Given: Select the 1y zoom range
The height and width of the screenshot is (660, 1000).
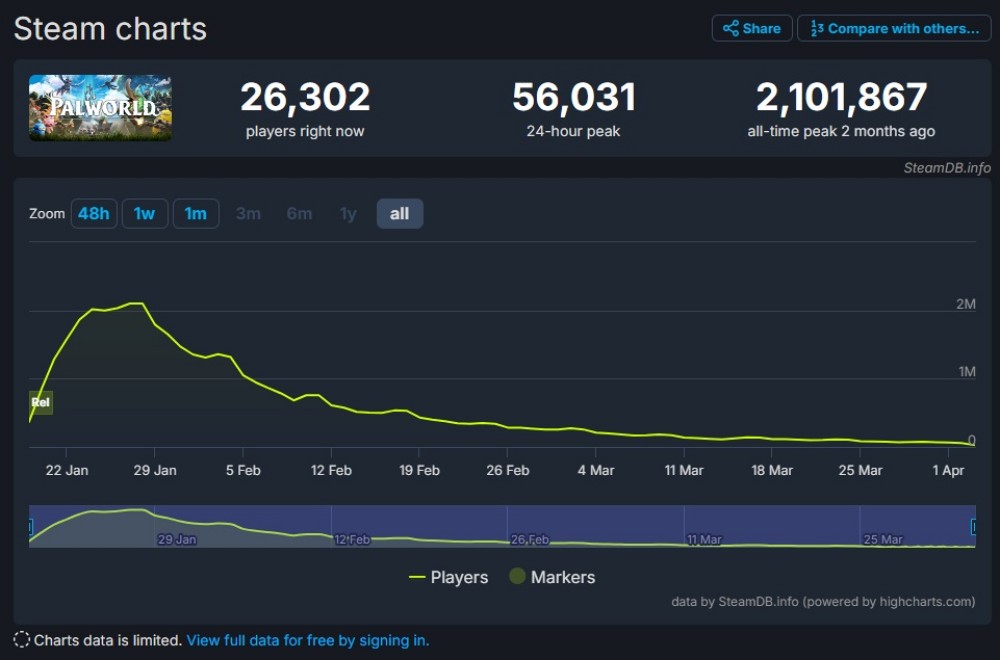Looking at the screenshot, I should 348,214.
